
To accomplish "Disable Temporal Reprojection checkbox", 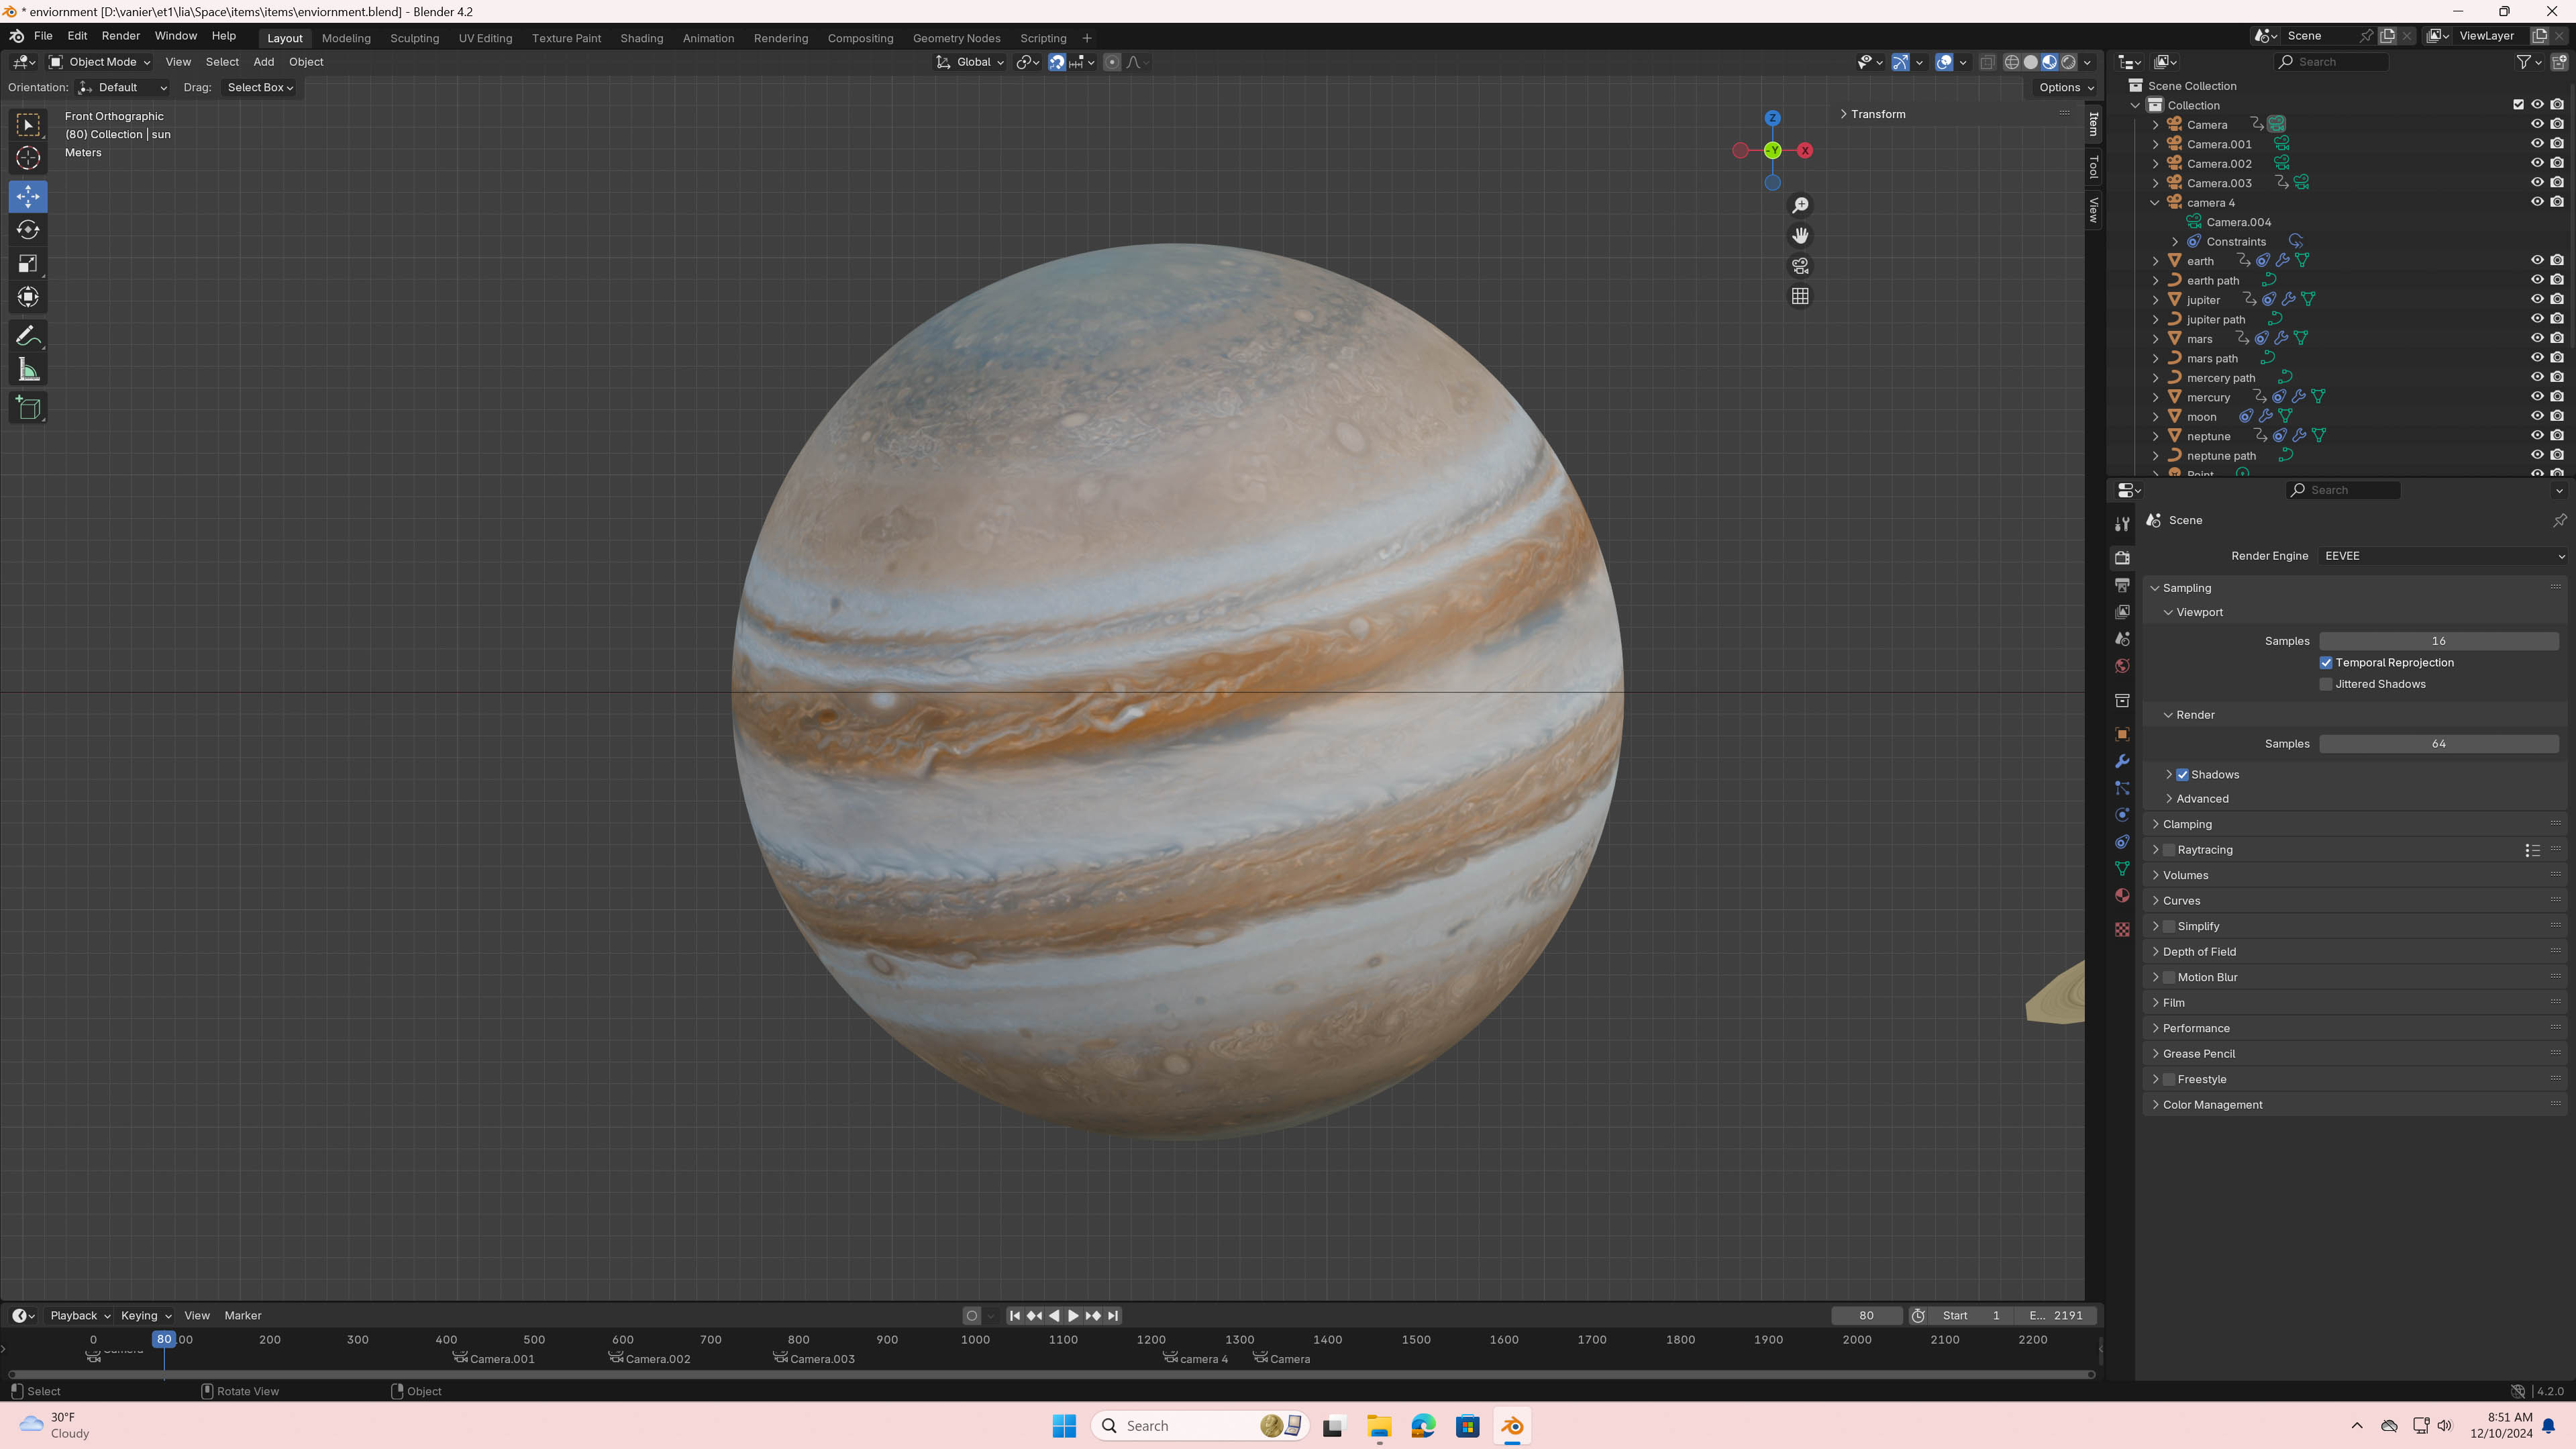I will [x=2326, y=663].
